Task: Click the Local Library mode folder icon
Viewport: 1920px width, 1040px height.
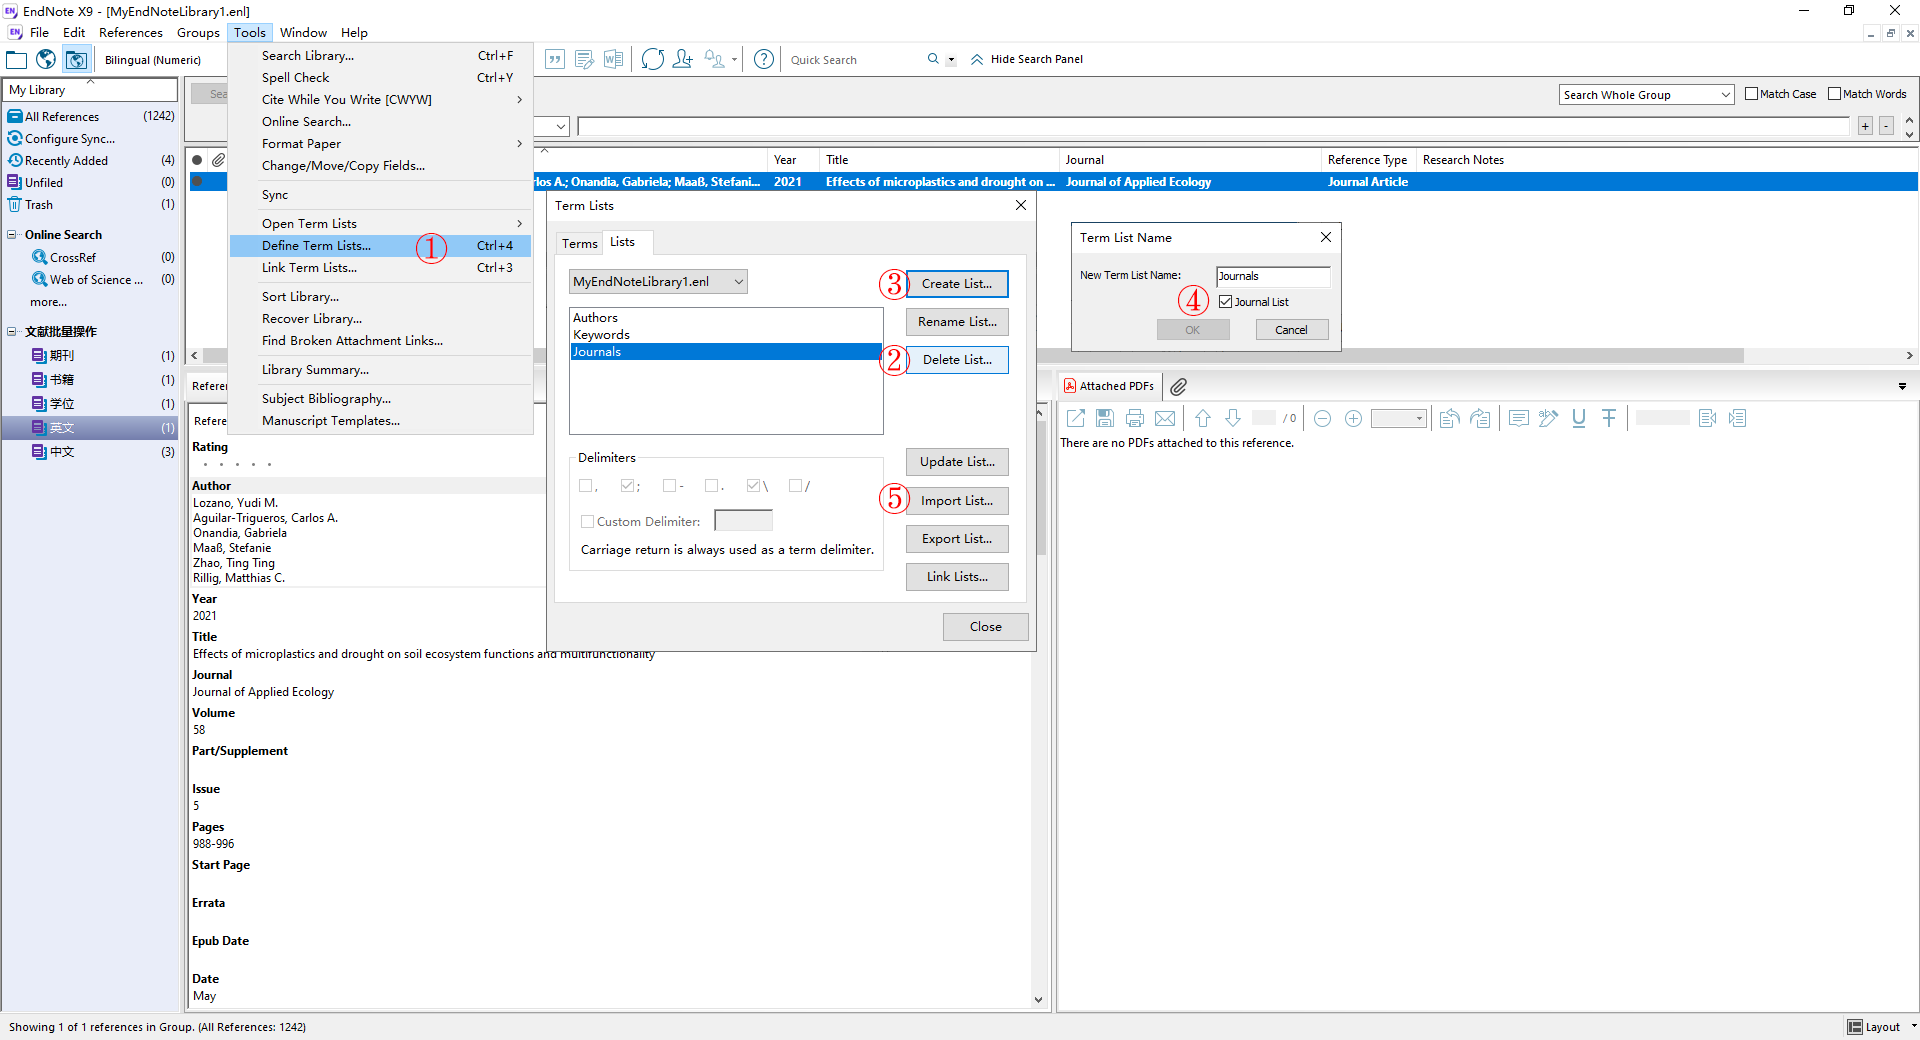Action: pyautogui.click(x=17, y=60)
